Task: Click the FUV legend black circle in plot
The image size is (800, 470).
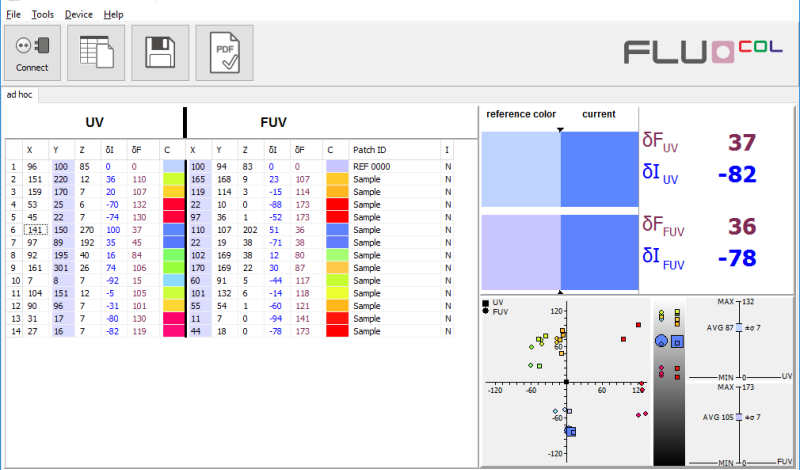Action: pyautogui.click(x=485, y=311)
